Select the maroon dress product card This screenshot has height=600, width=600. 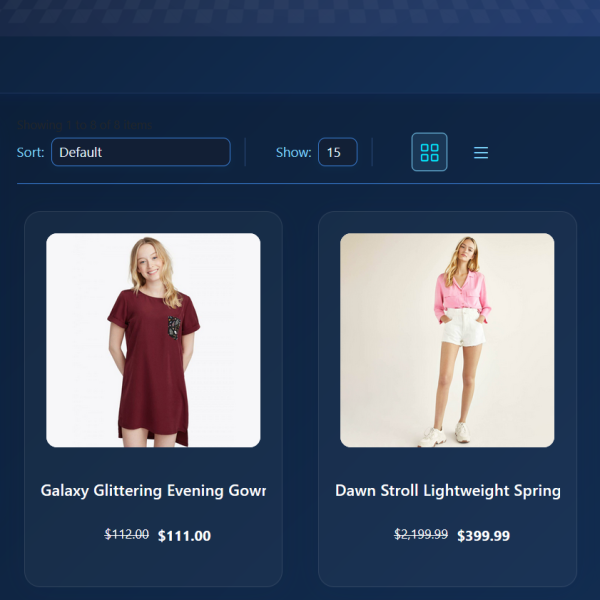tap(153, 399)
